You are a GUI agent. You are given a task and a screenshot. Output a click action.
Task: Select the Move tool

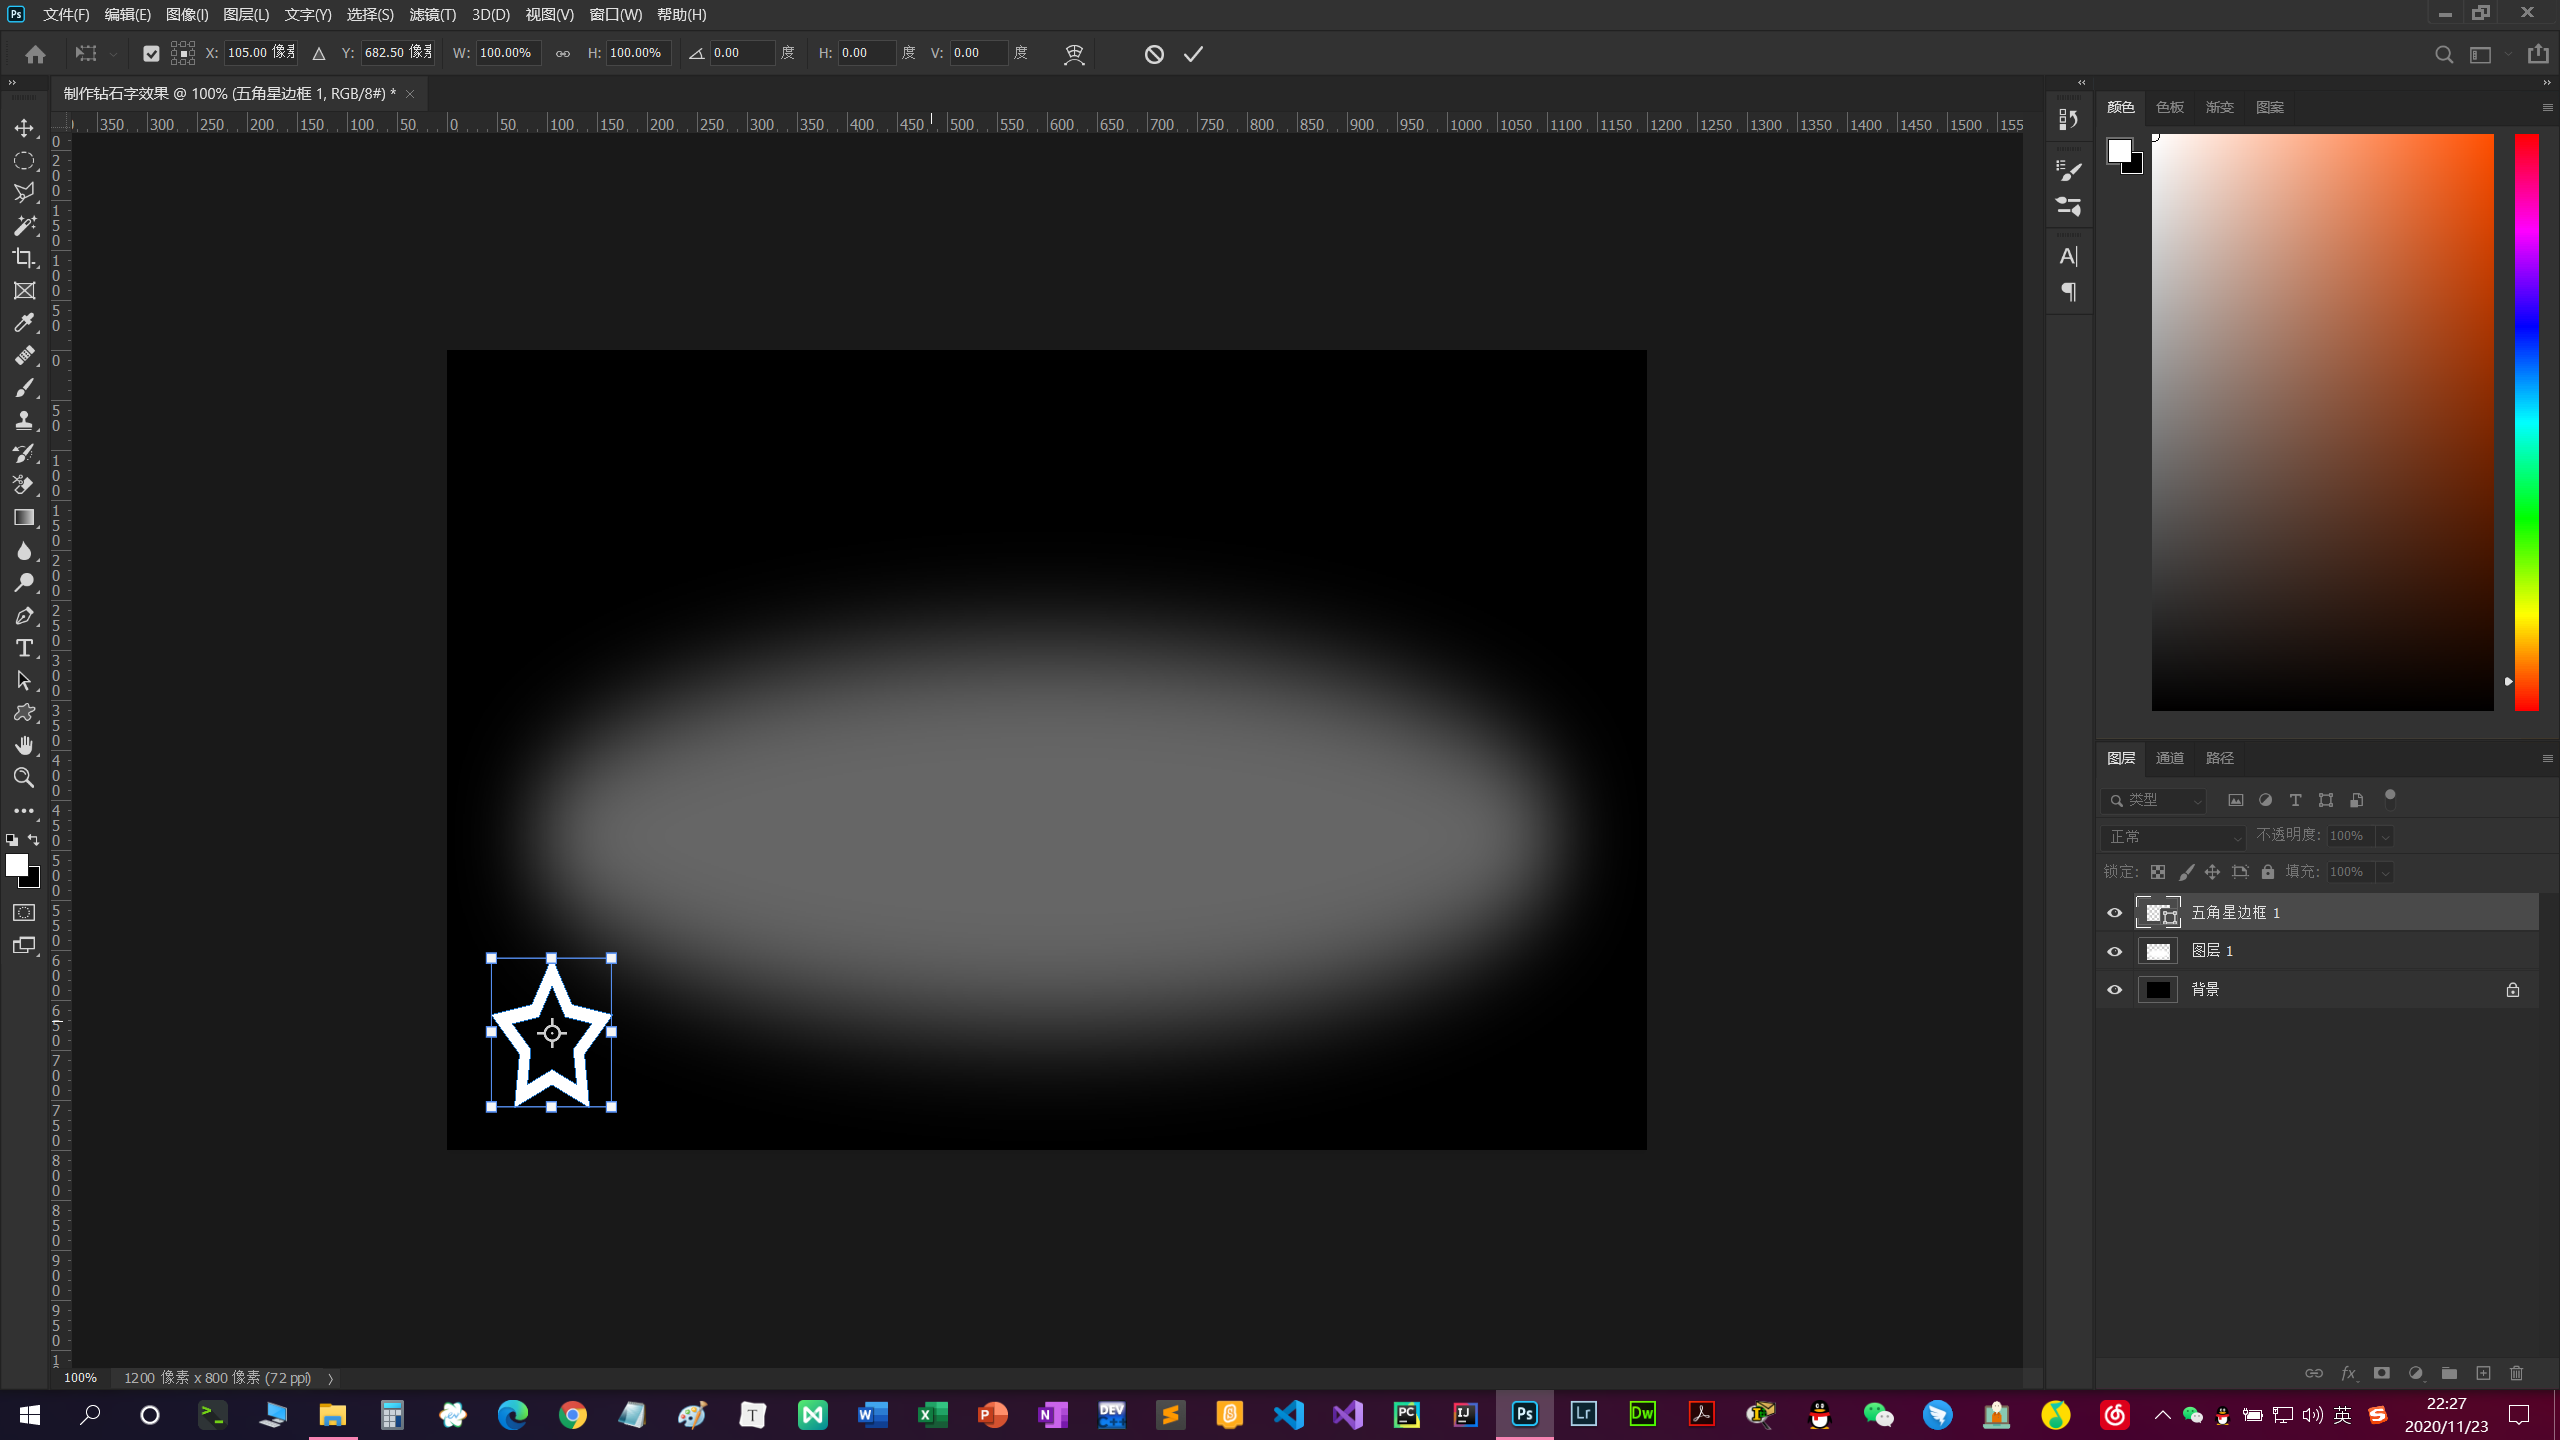coord(24,128)
